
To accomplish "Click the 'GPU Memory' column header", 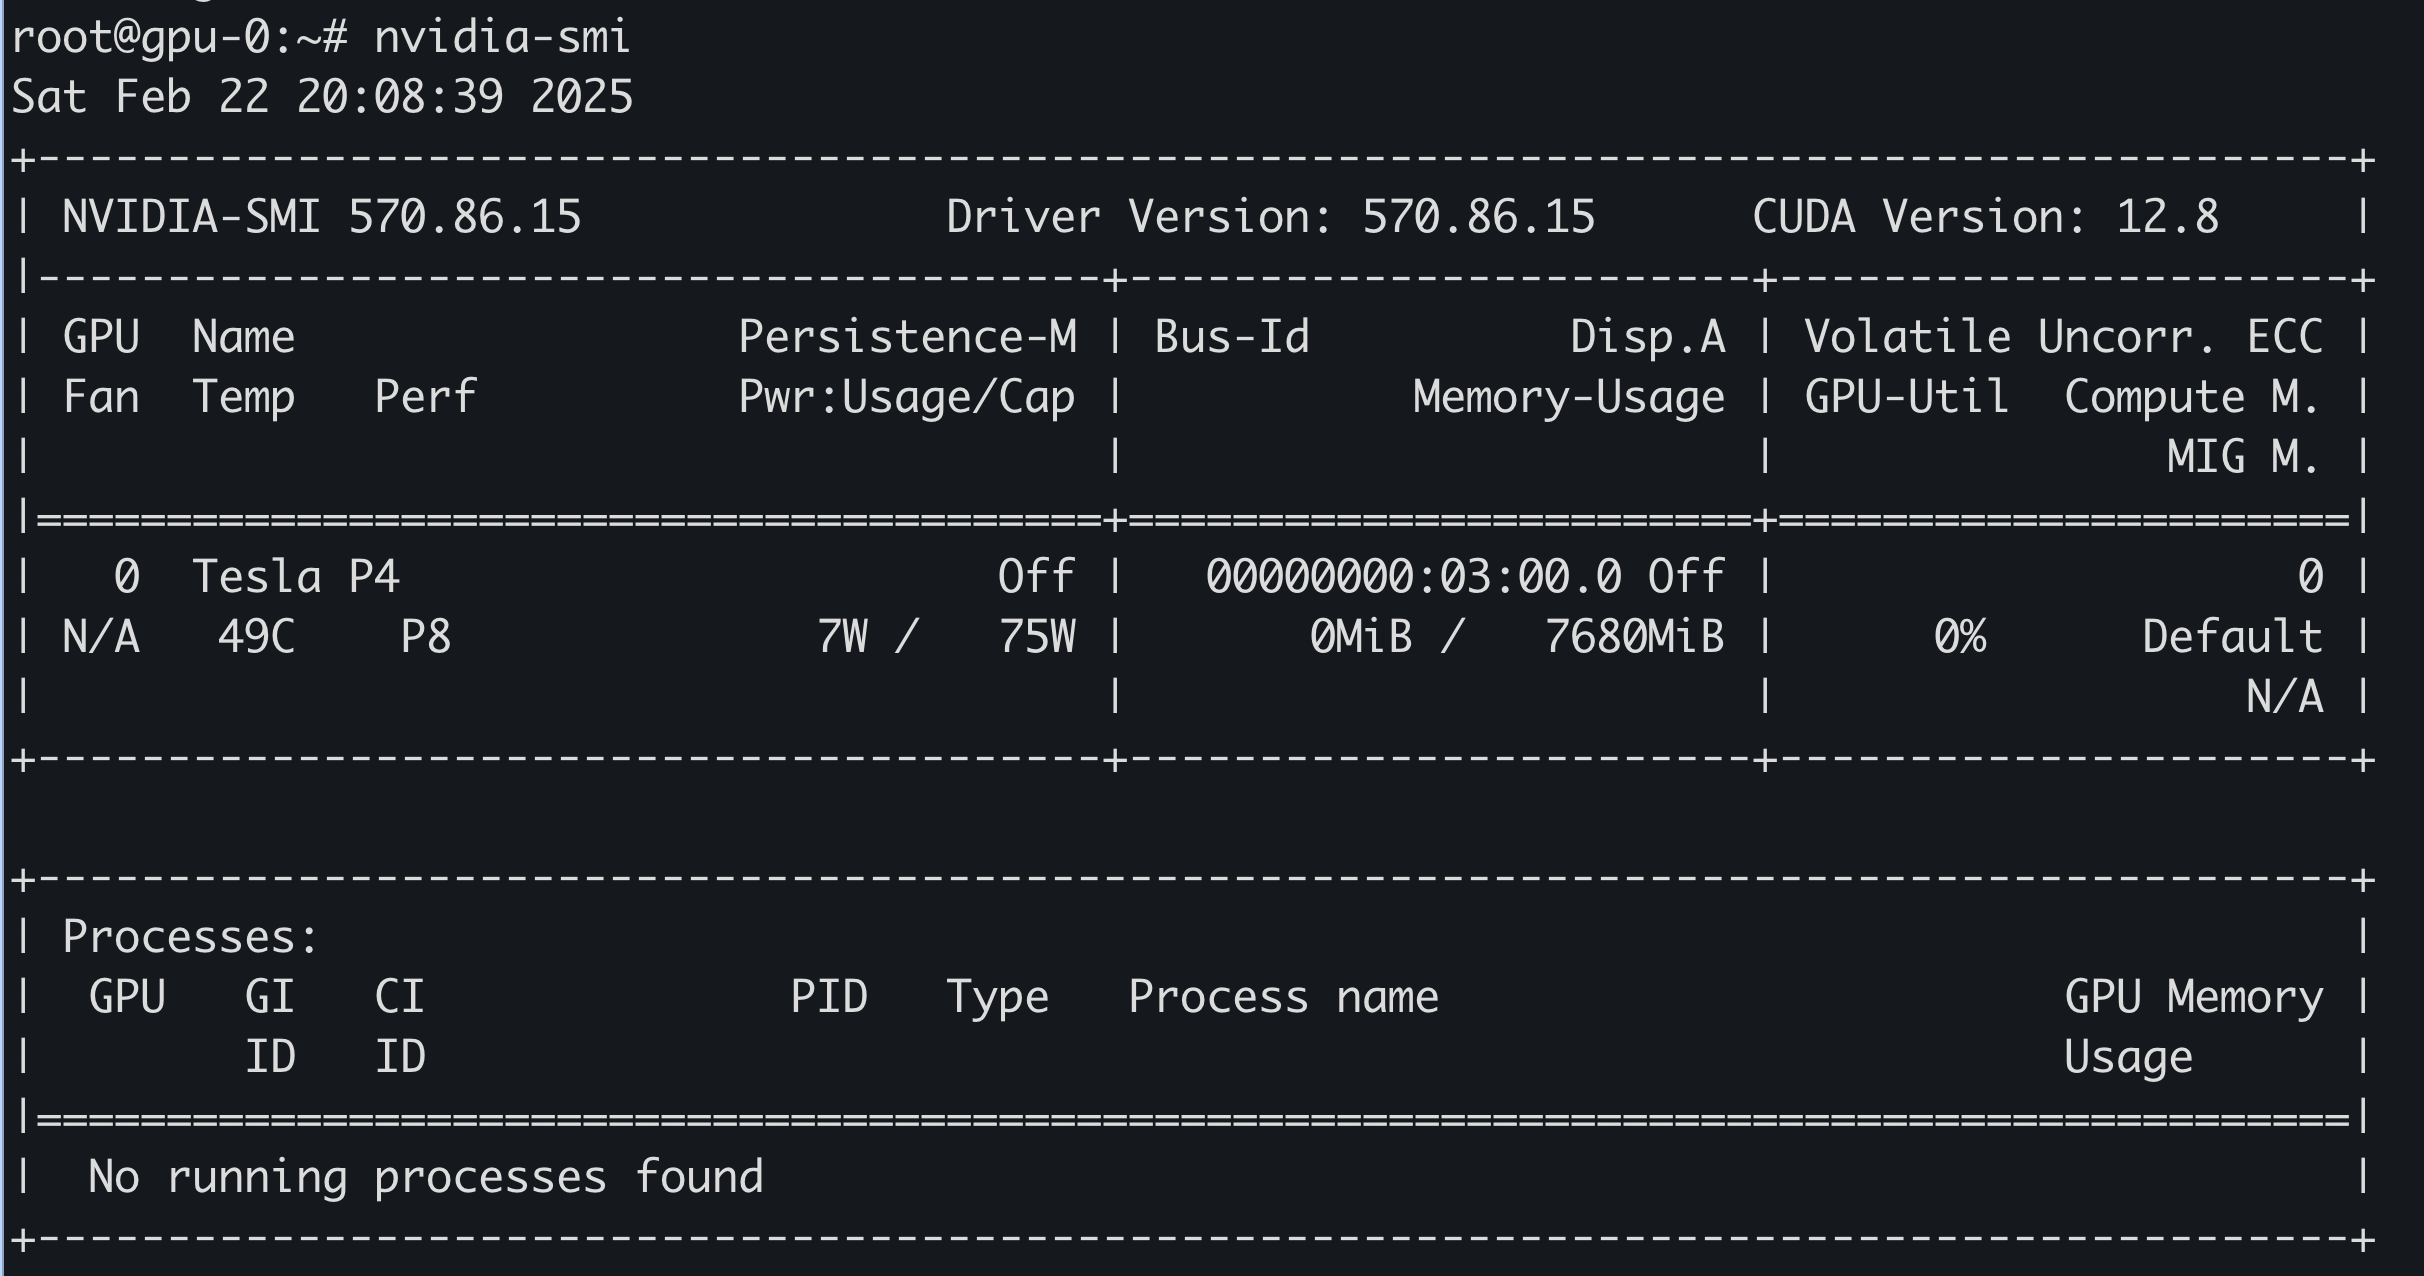I will point(2194,998).
